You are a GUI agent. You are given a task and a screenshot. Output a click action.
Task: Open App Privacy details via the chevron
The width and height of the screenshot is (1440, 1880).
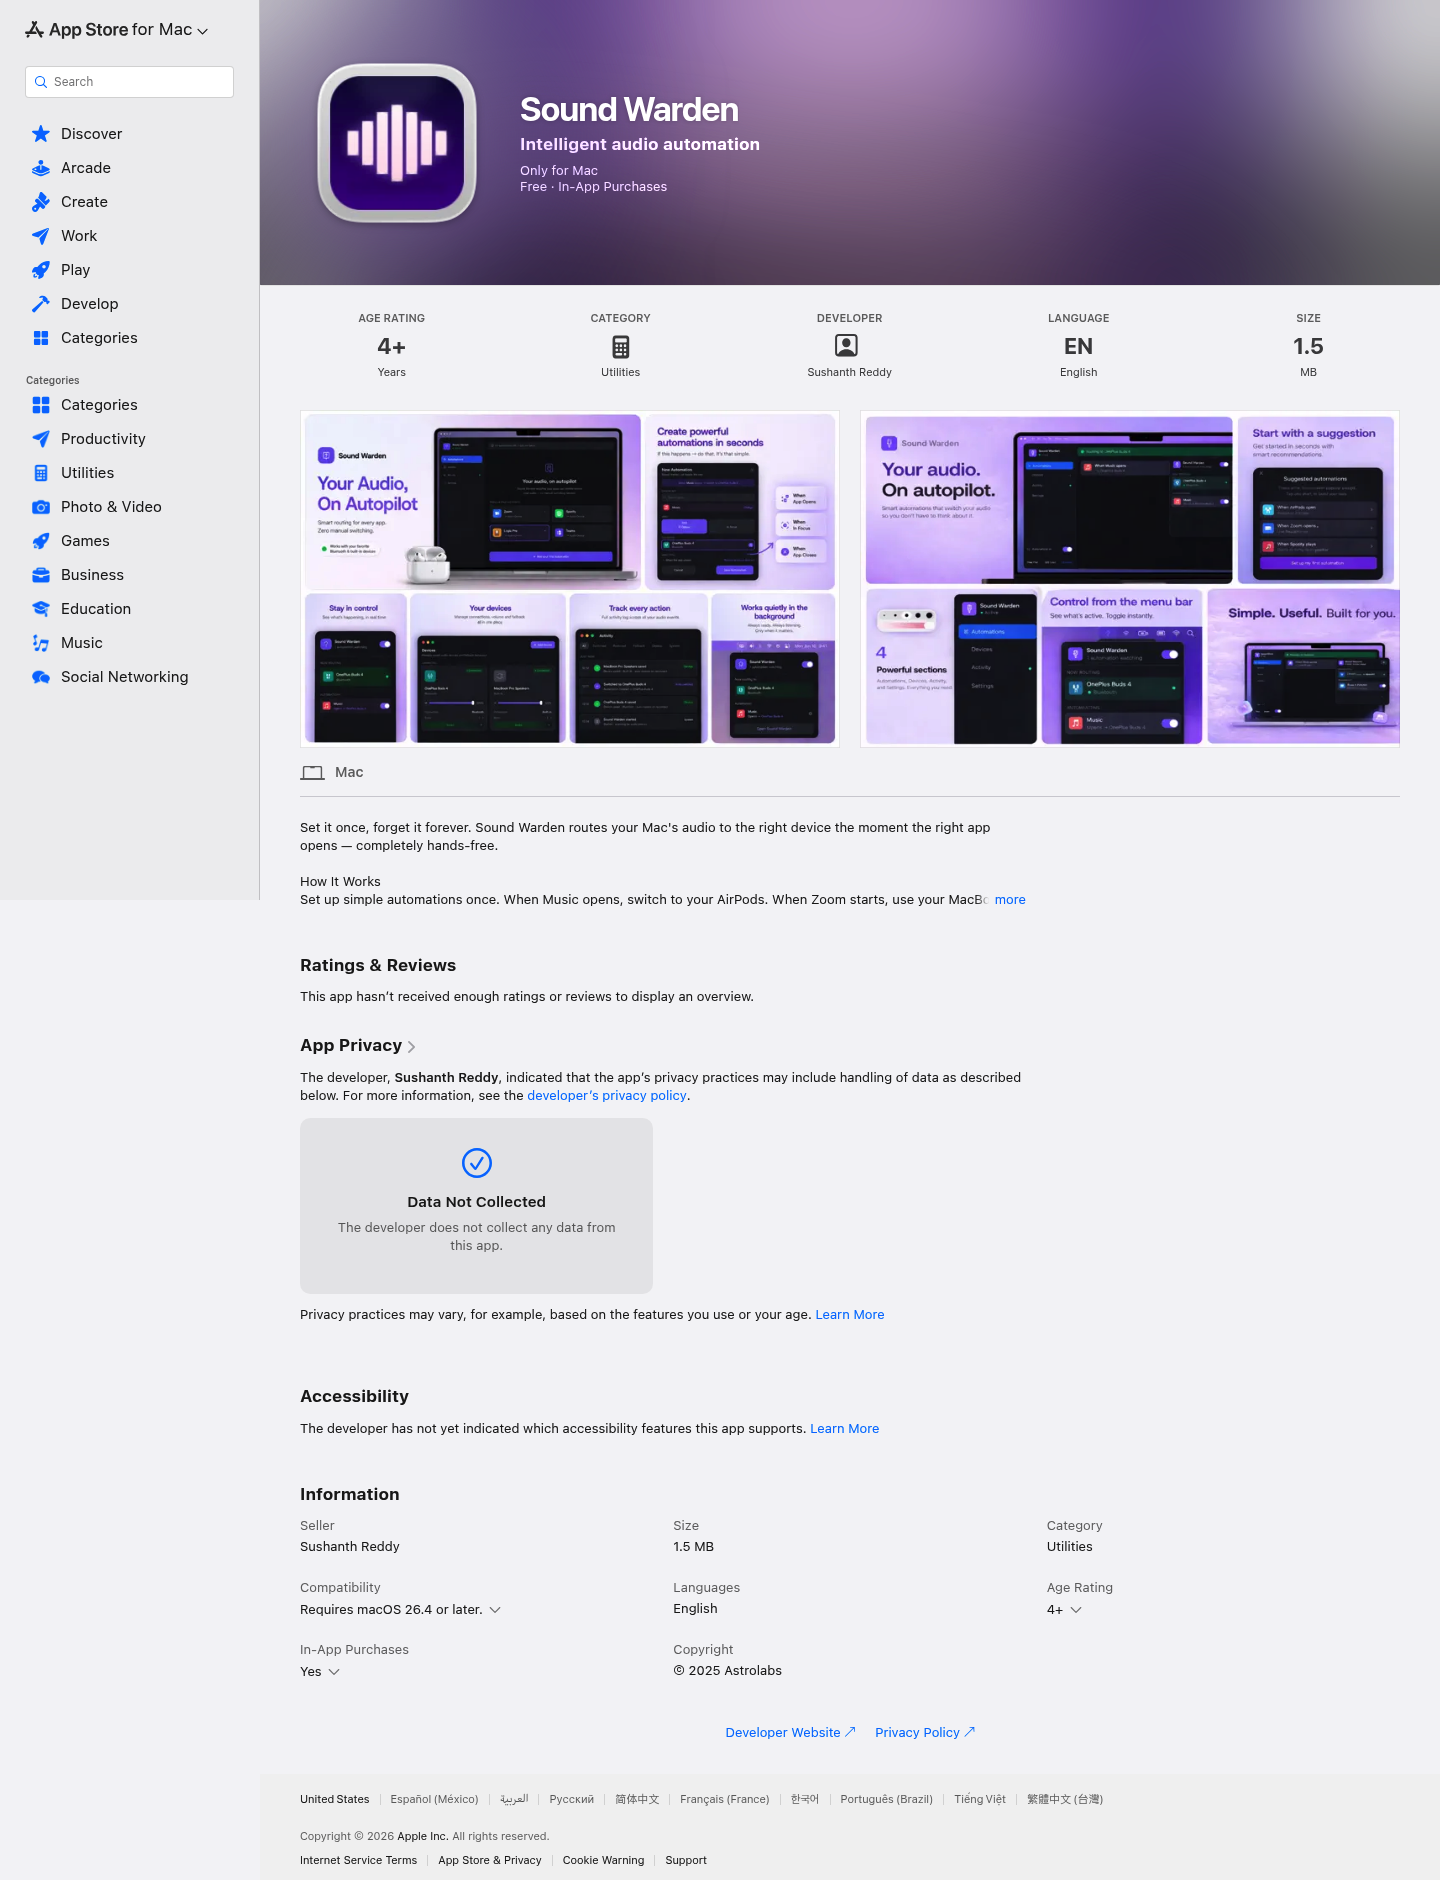(x=412, y=1047)
